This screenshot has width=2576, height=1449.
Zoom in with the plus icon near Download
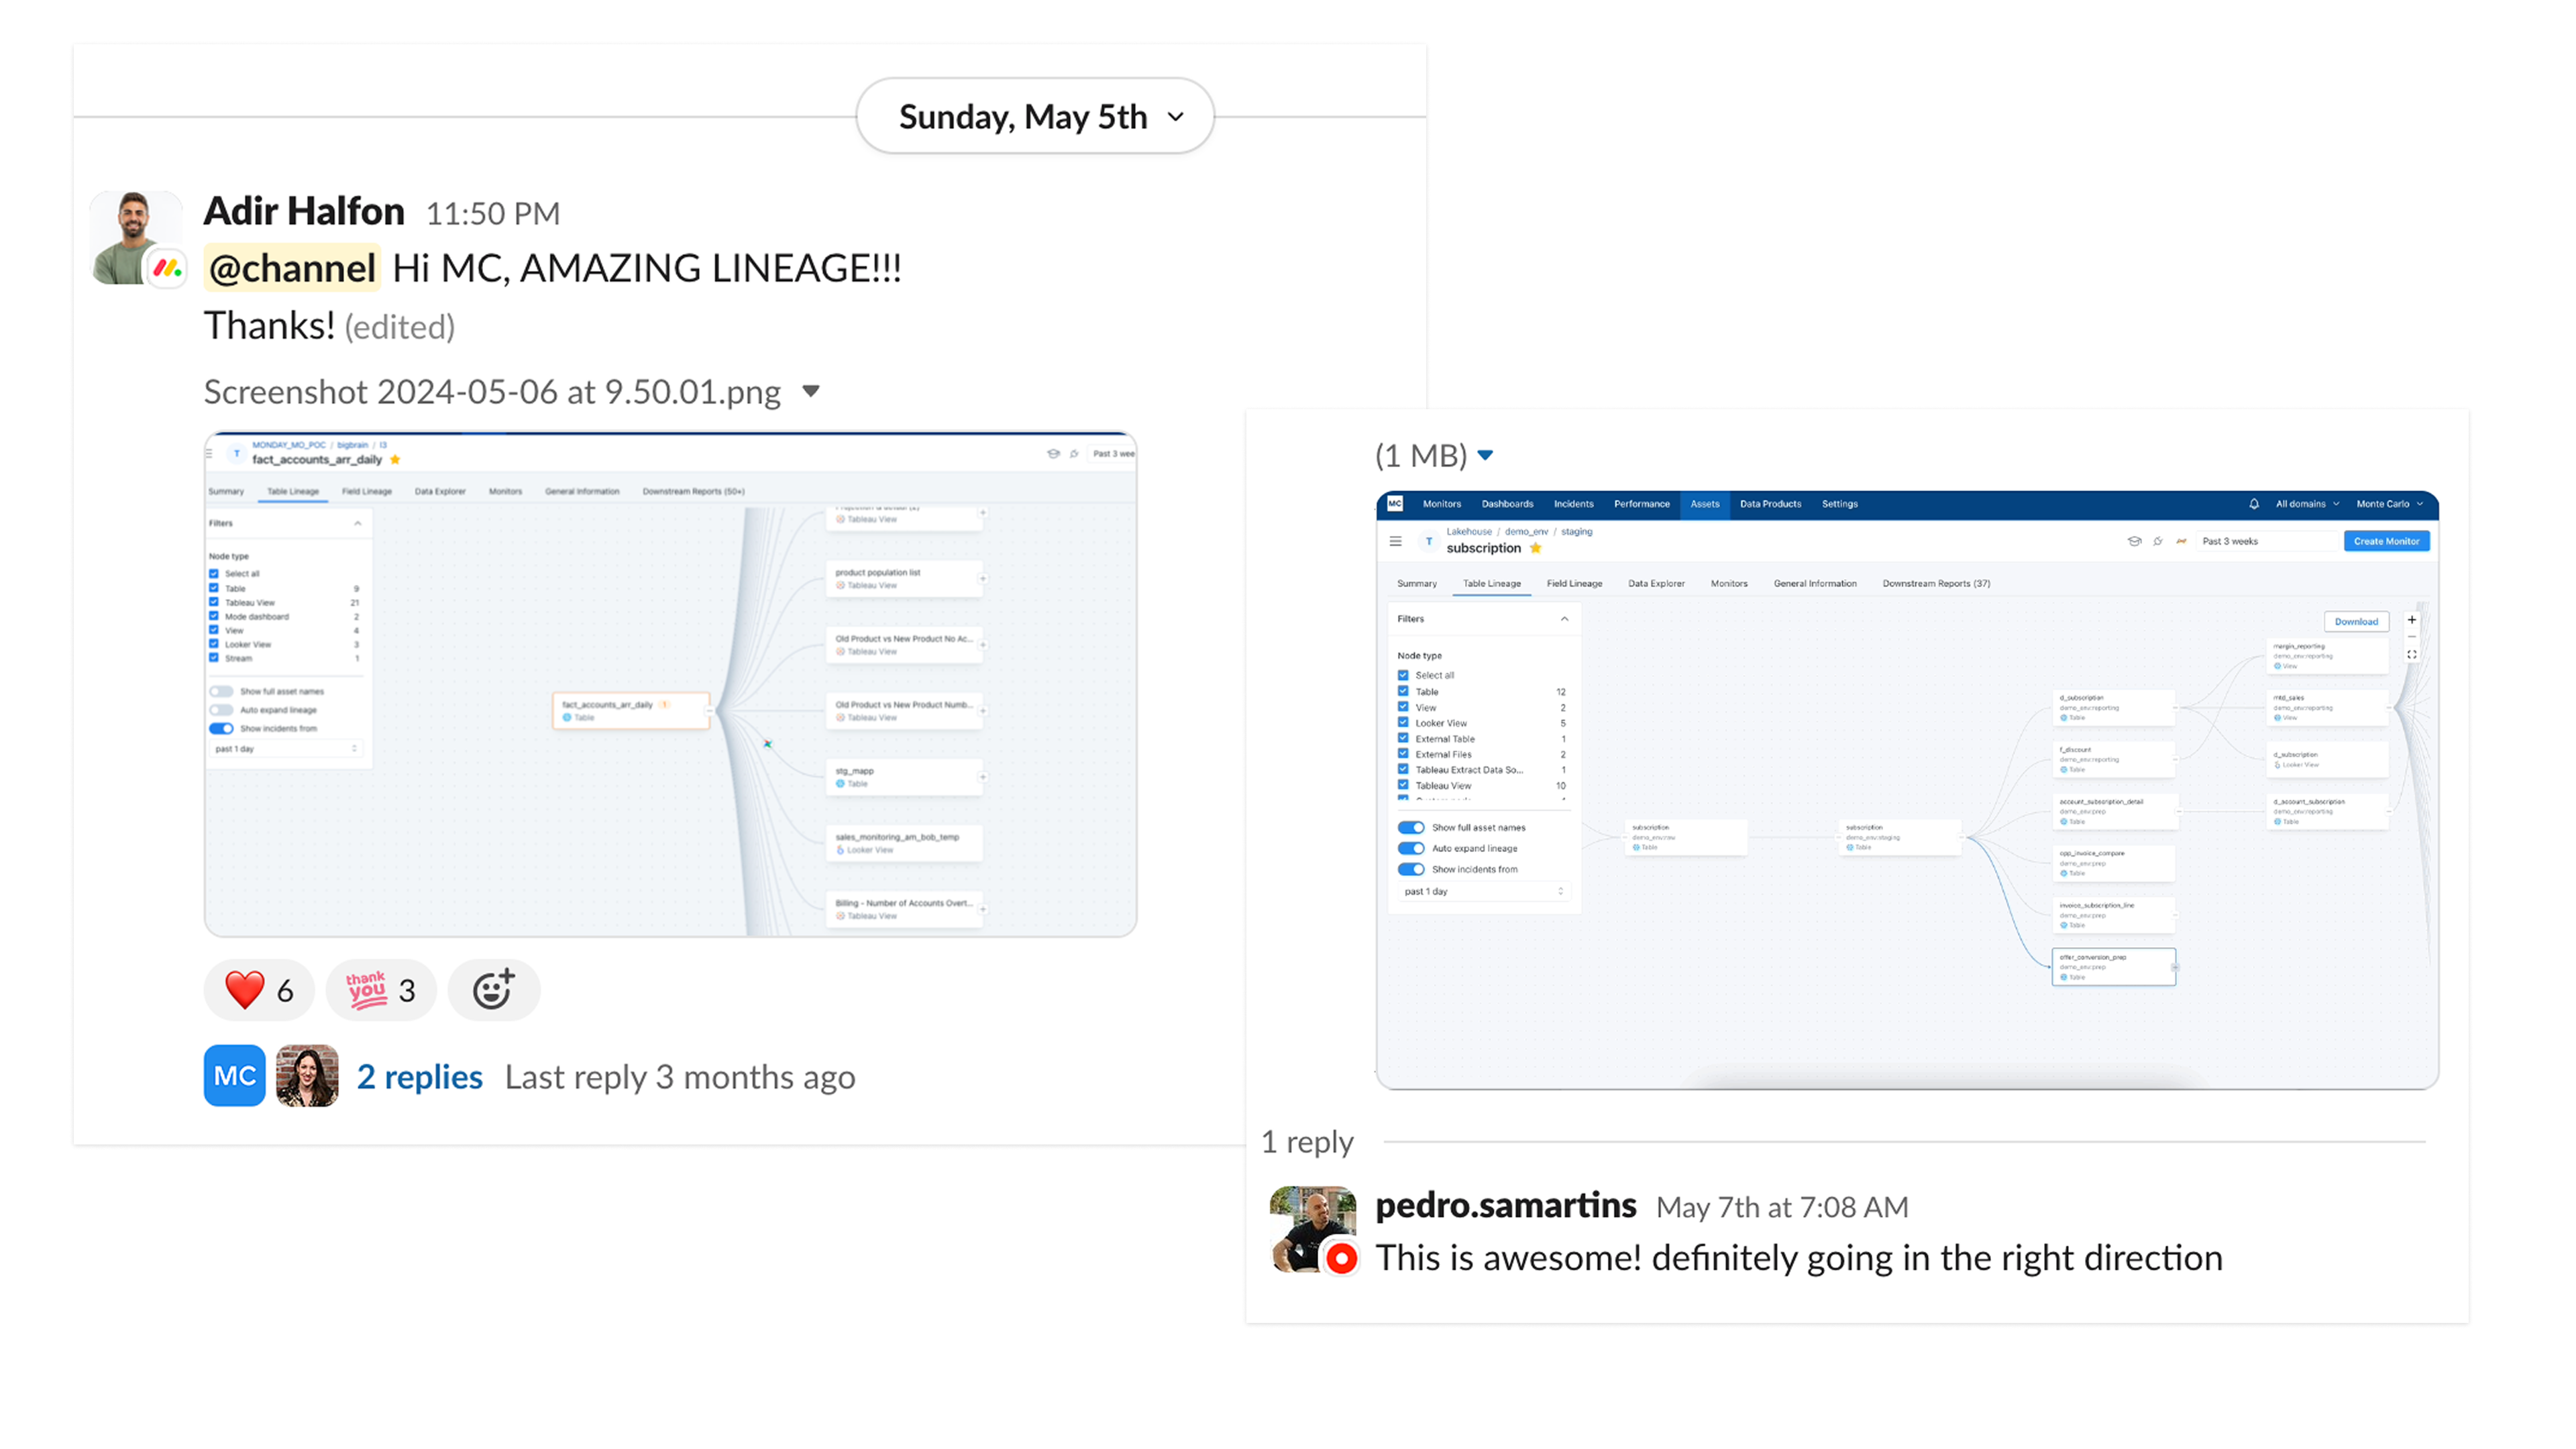pyautogui.click(x=2411, y=620)
